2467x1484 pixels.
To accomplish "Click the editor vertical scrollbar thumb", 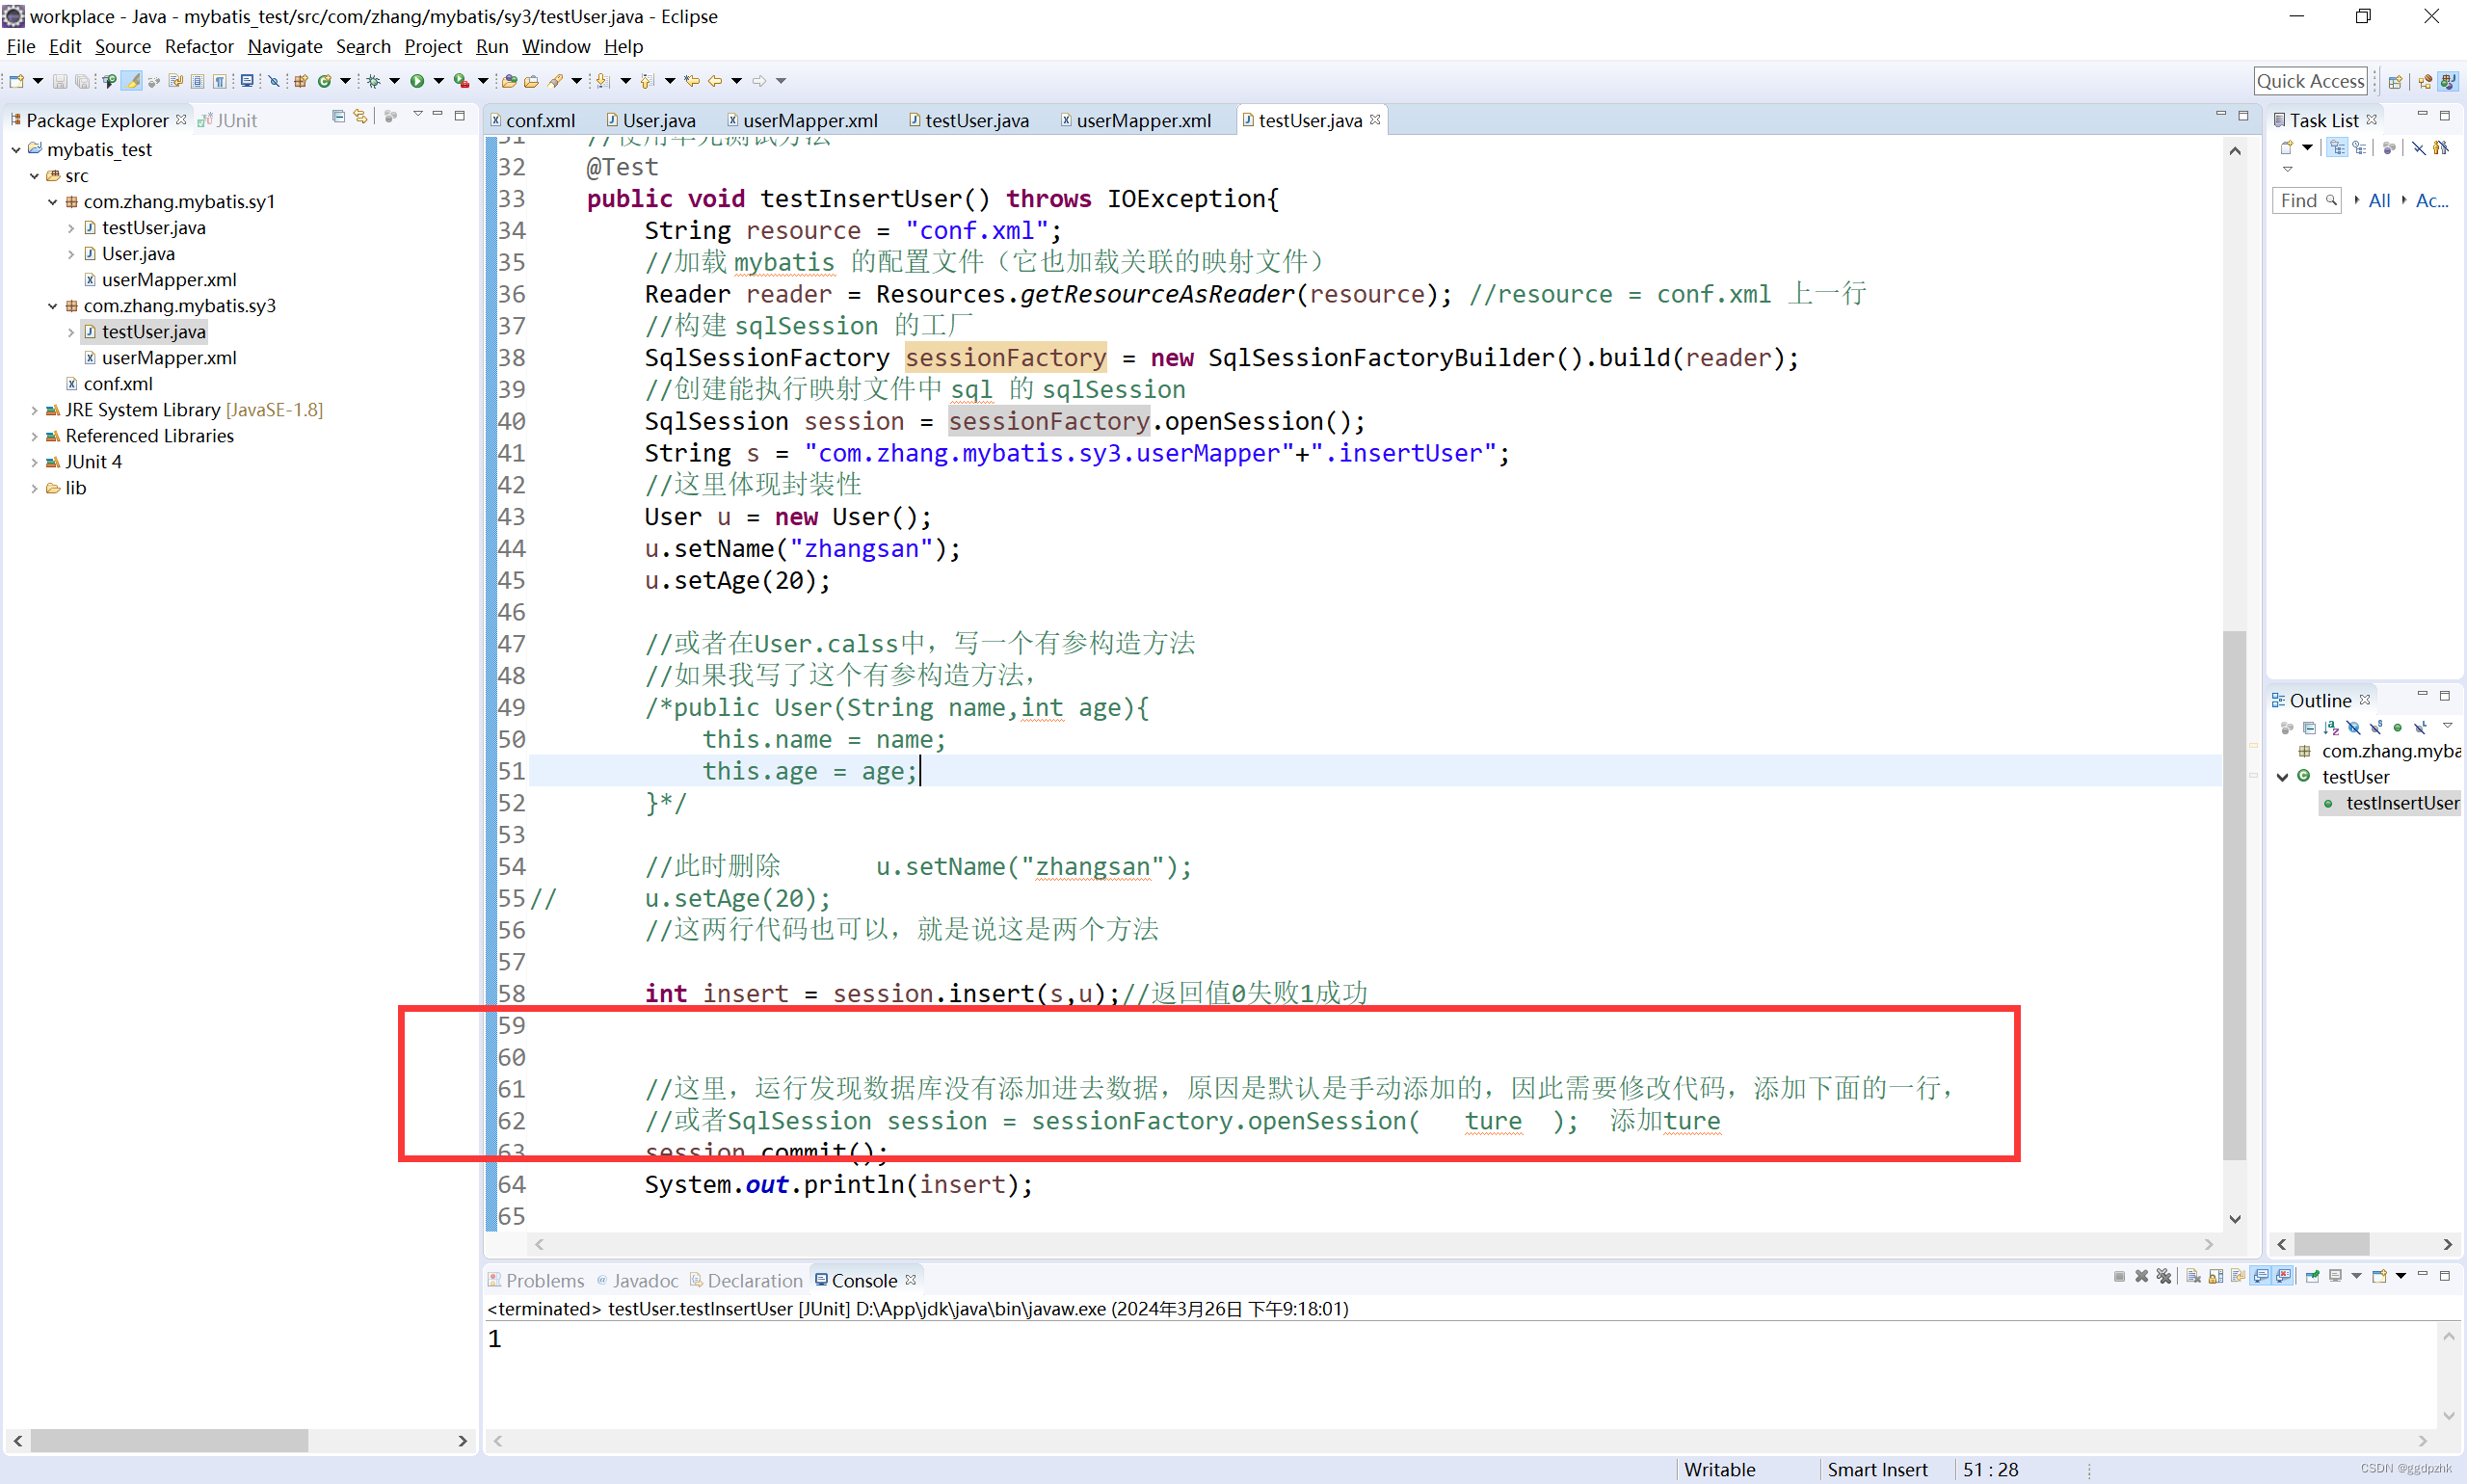I will (2234, 895).
